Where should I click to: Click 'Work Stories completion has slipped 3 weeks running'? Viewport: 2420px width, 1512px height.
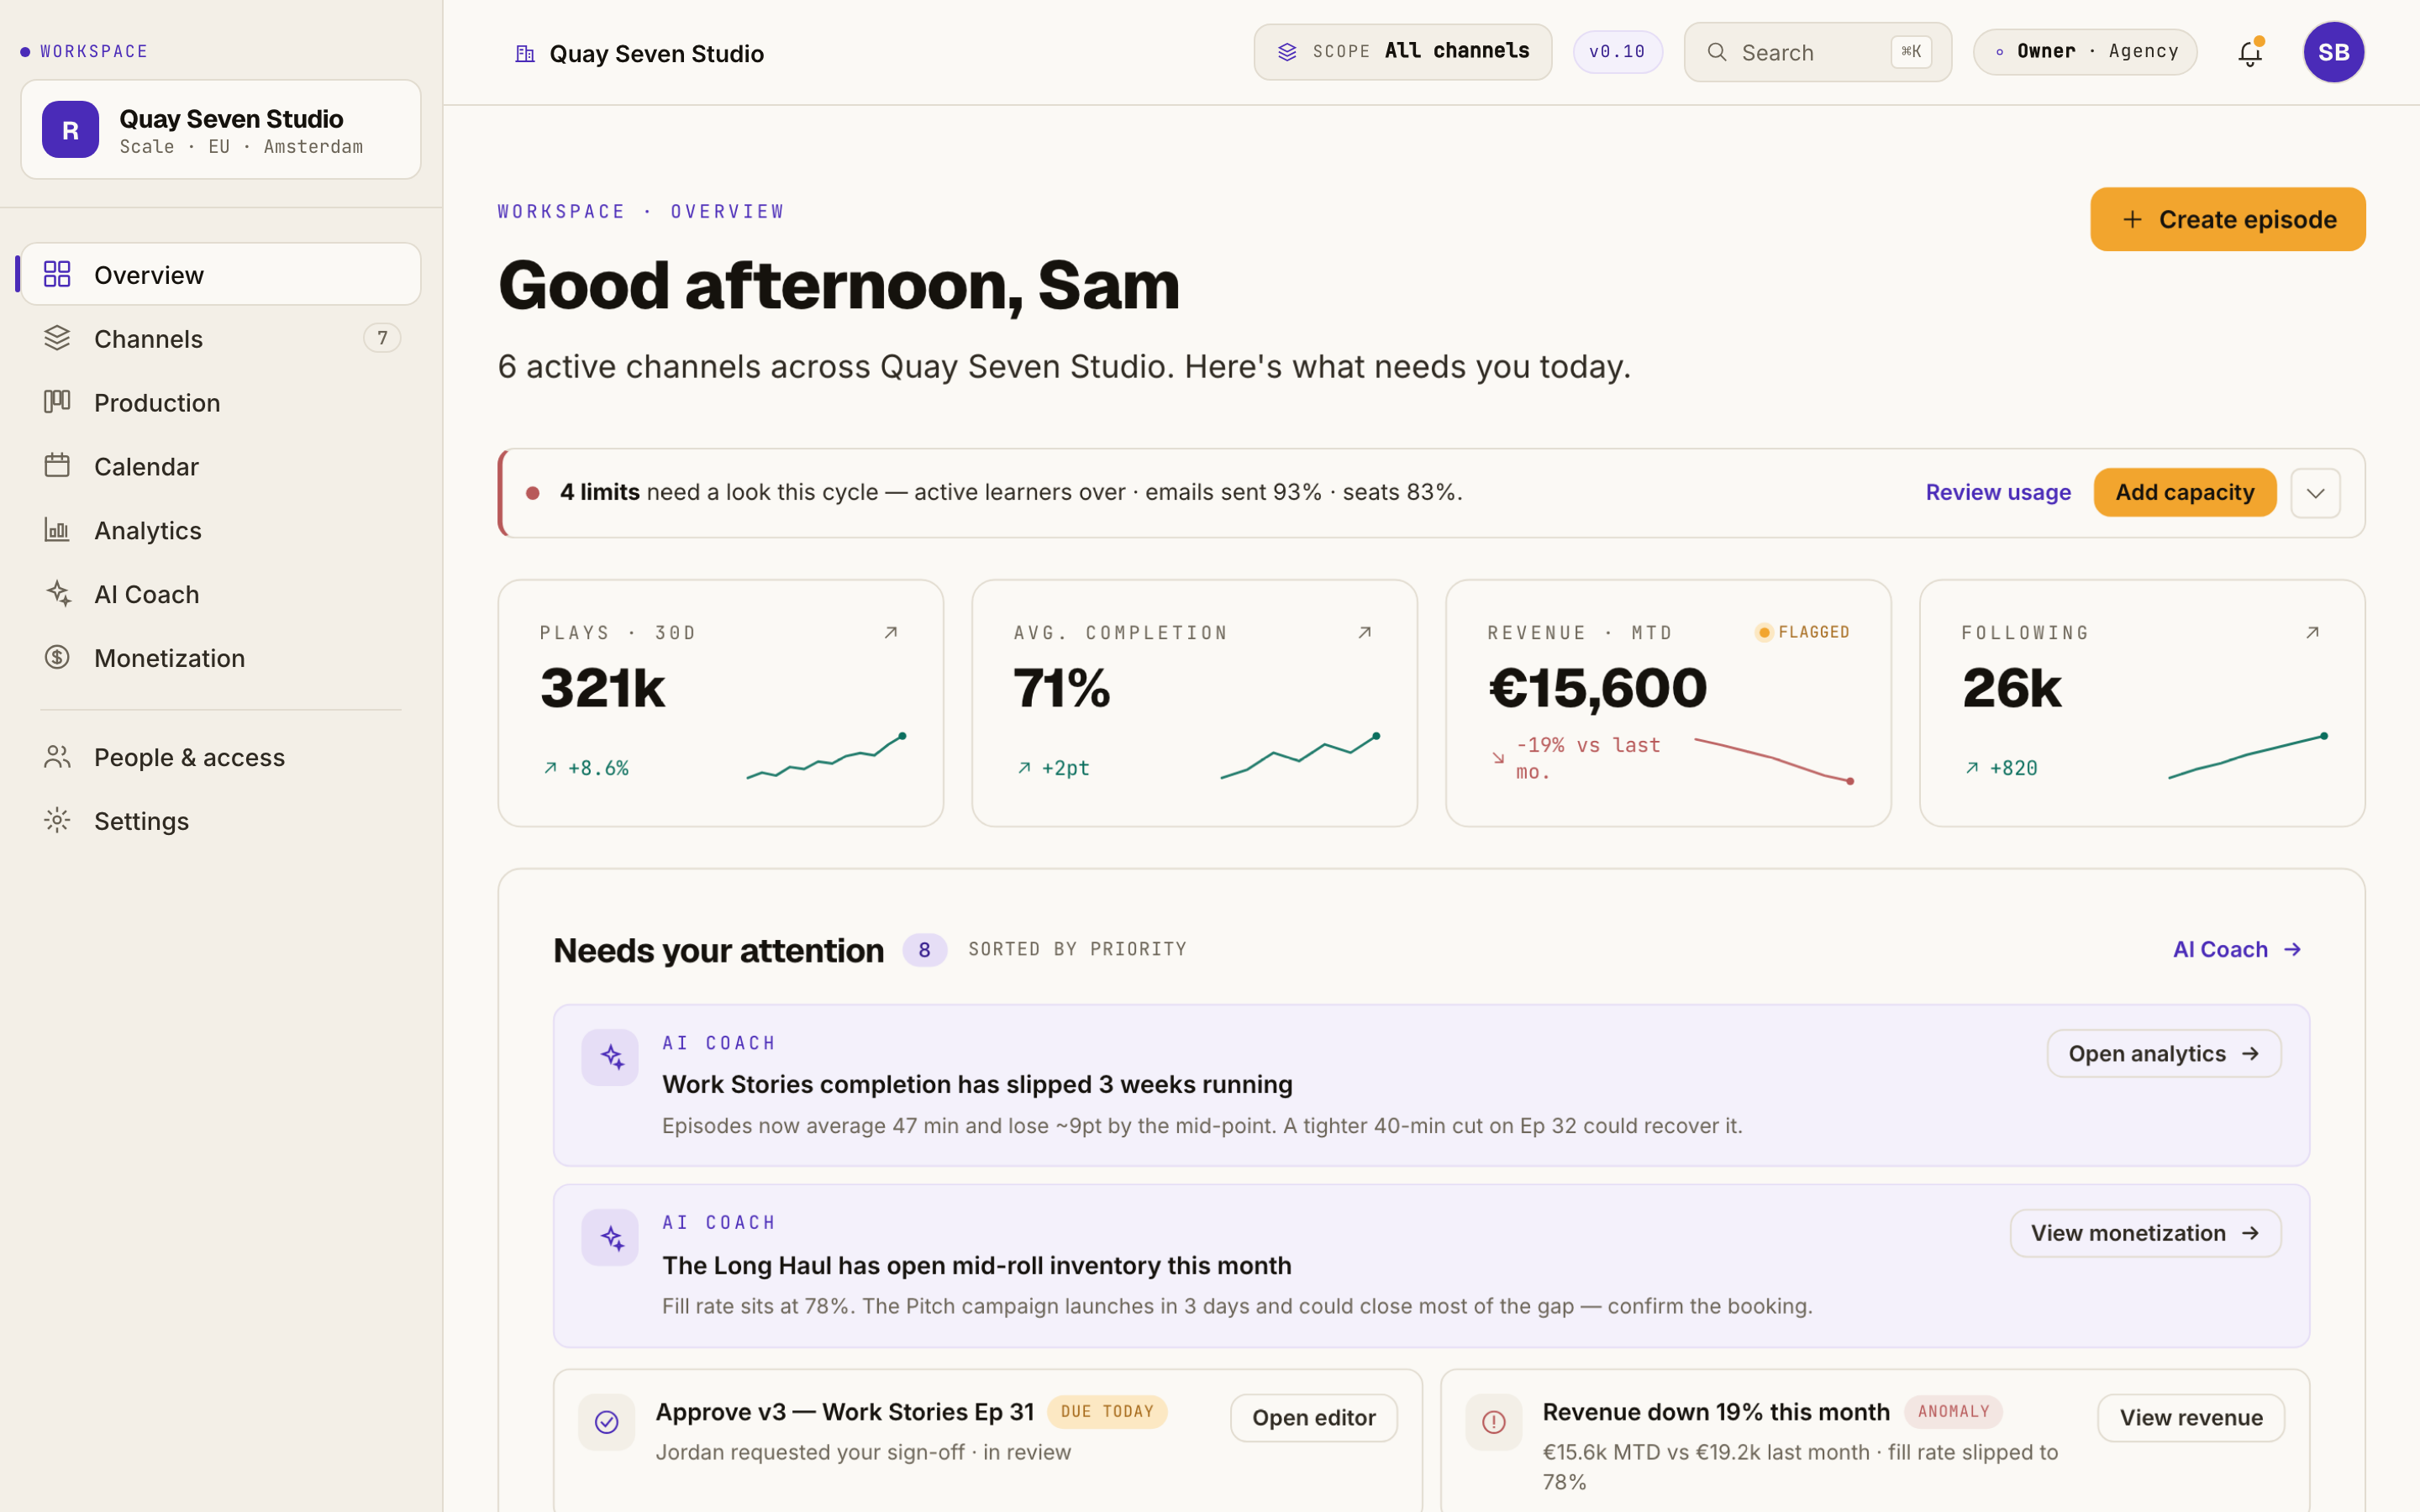977,1084
